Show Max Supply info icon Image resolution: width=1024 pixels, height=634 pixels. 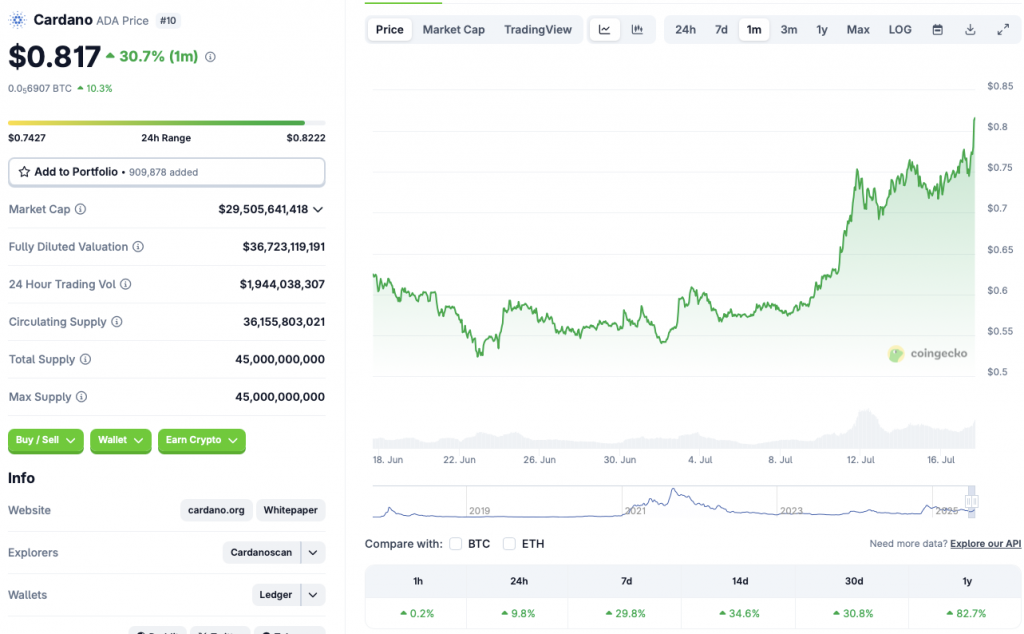click(82, 397)
